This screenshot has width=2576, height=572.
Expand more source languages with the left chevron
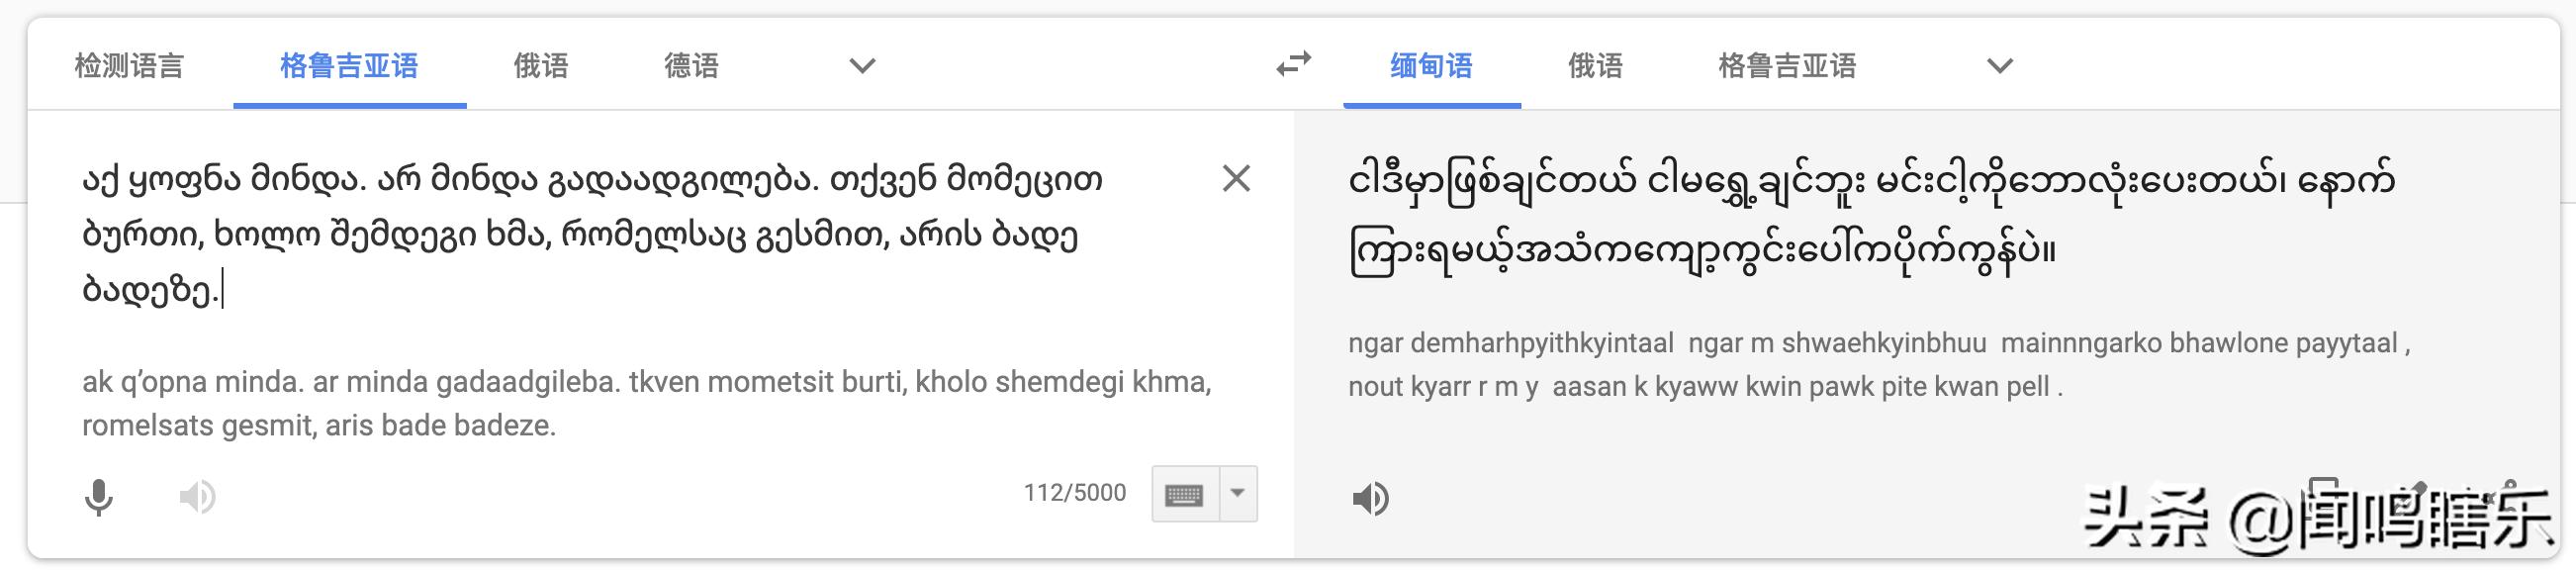point(860,66)
